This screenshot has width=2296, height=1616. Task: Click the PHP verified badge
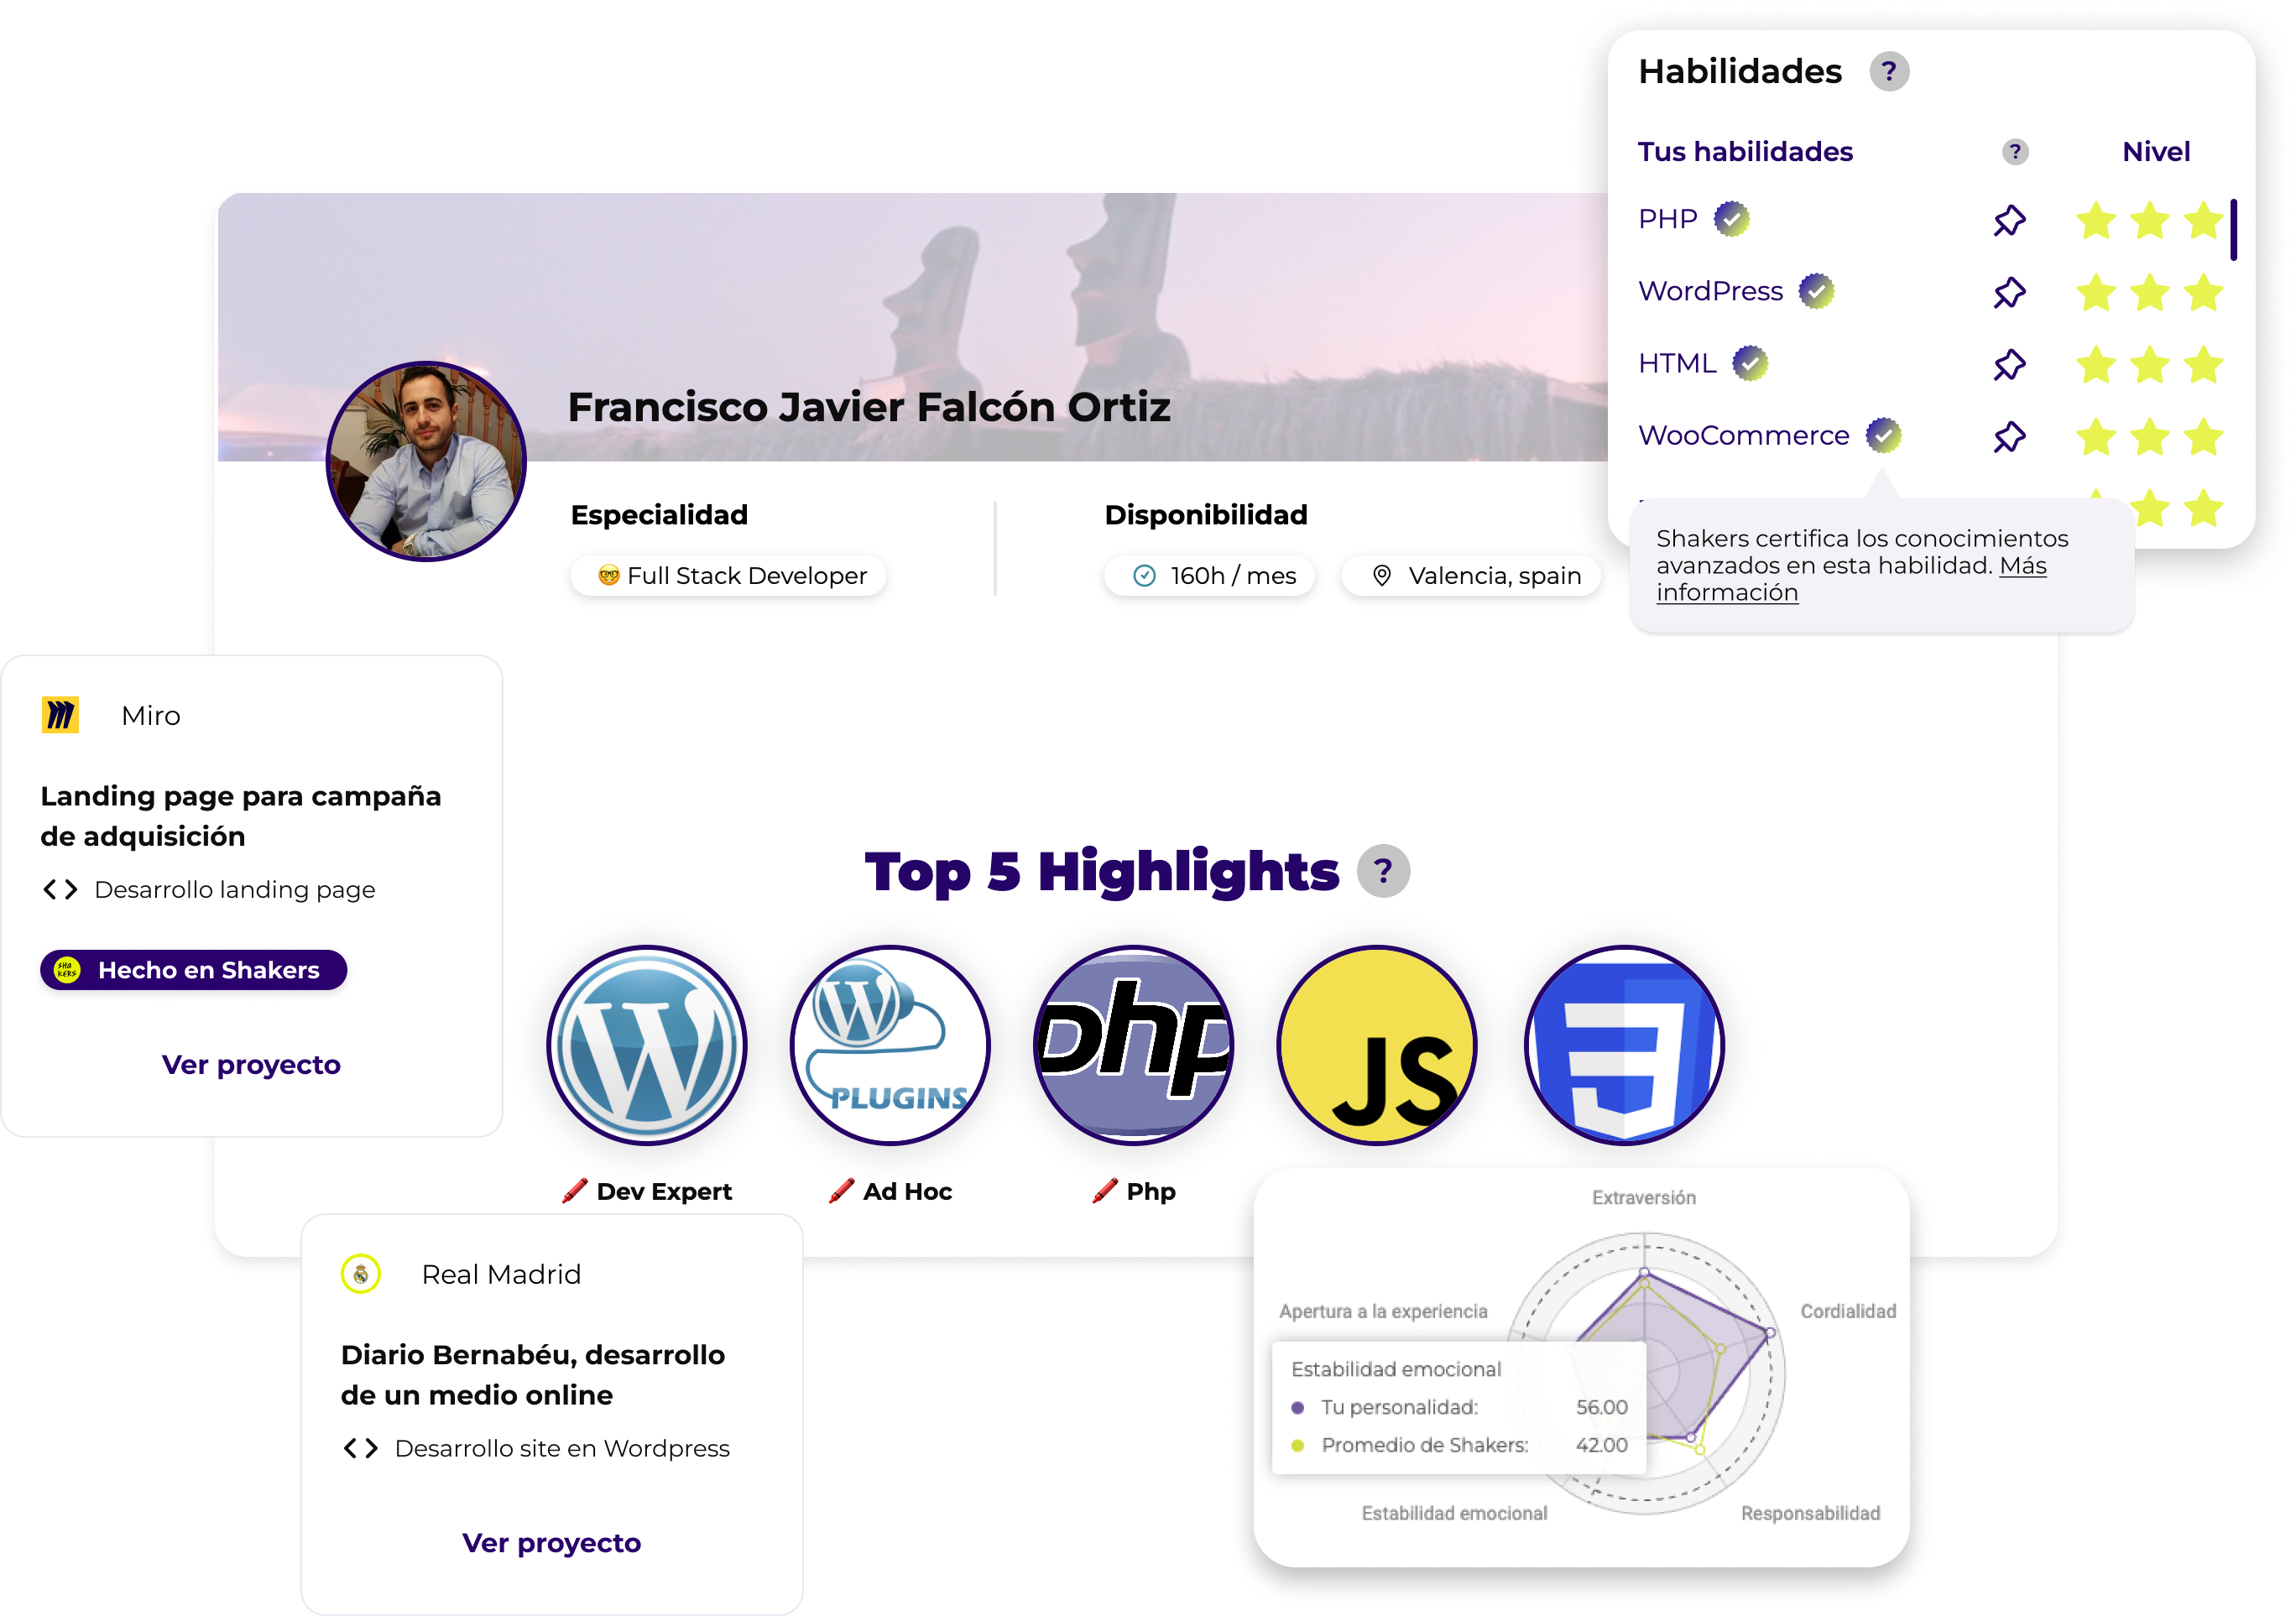click(x=1731, y=219)
